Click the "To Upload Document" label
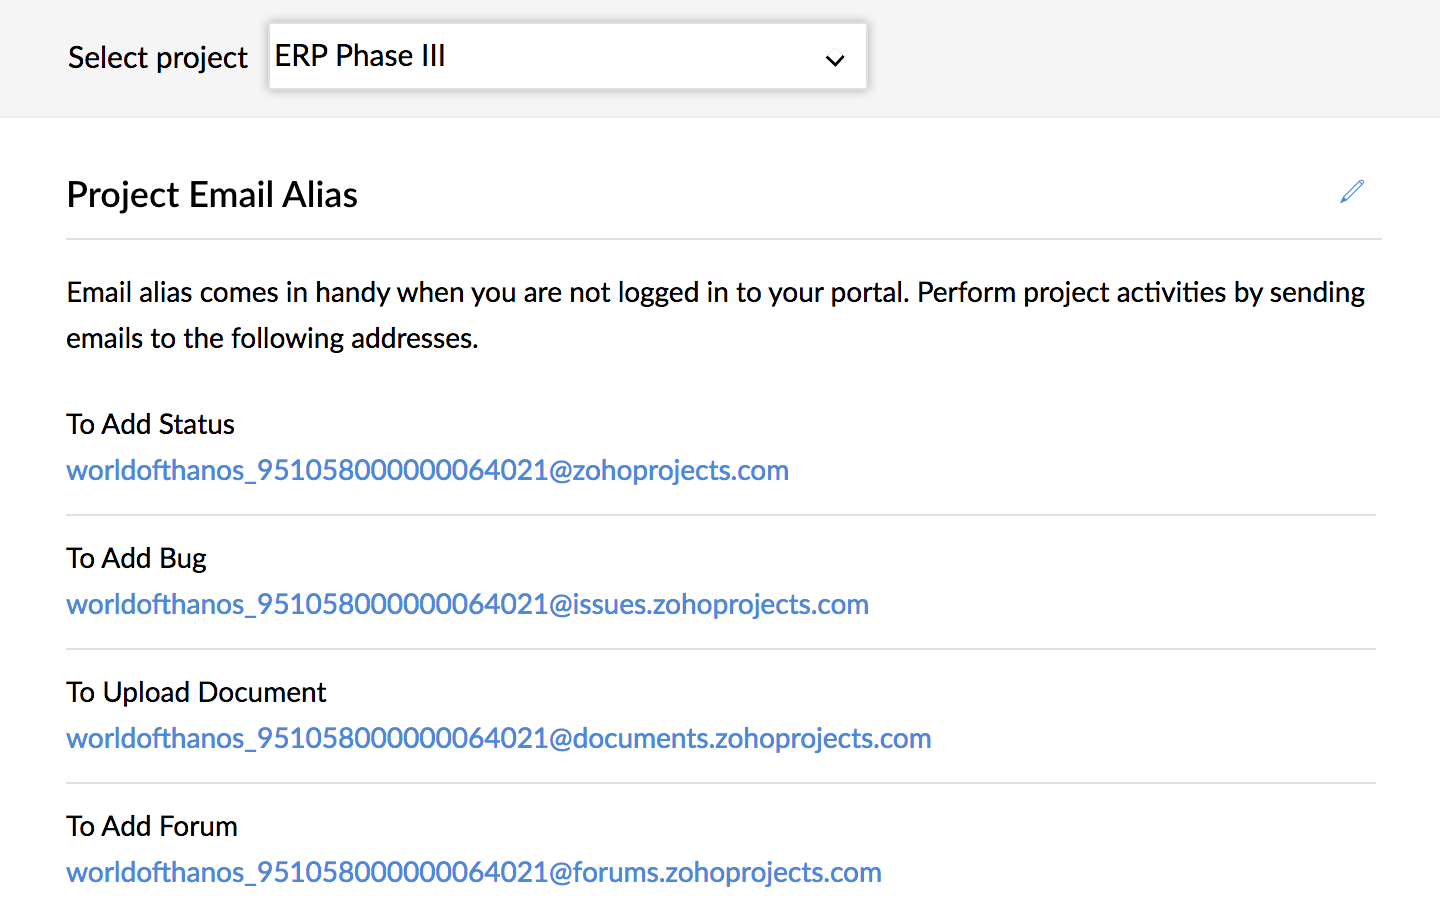 196,692
